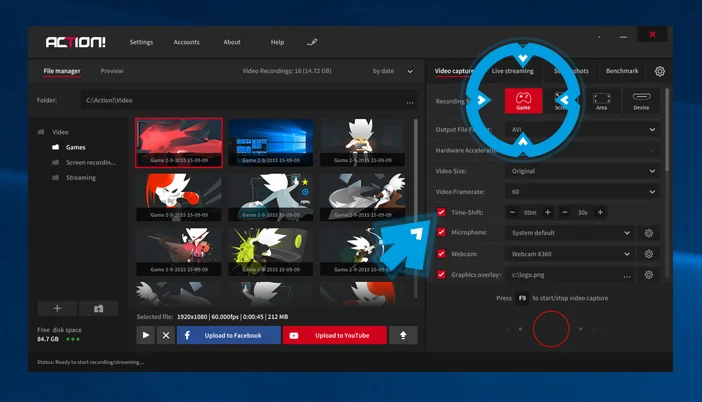Image resolution: width=702 pixels, height=402 pixels.
Task: Open Video Framerate dropdown
Action: coord(582,192)
